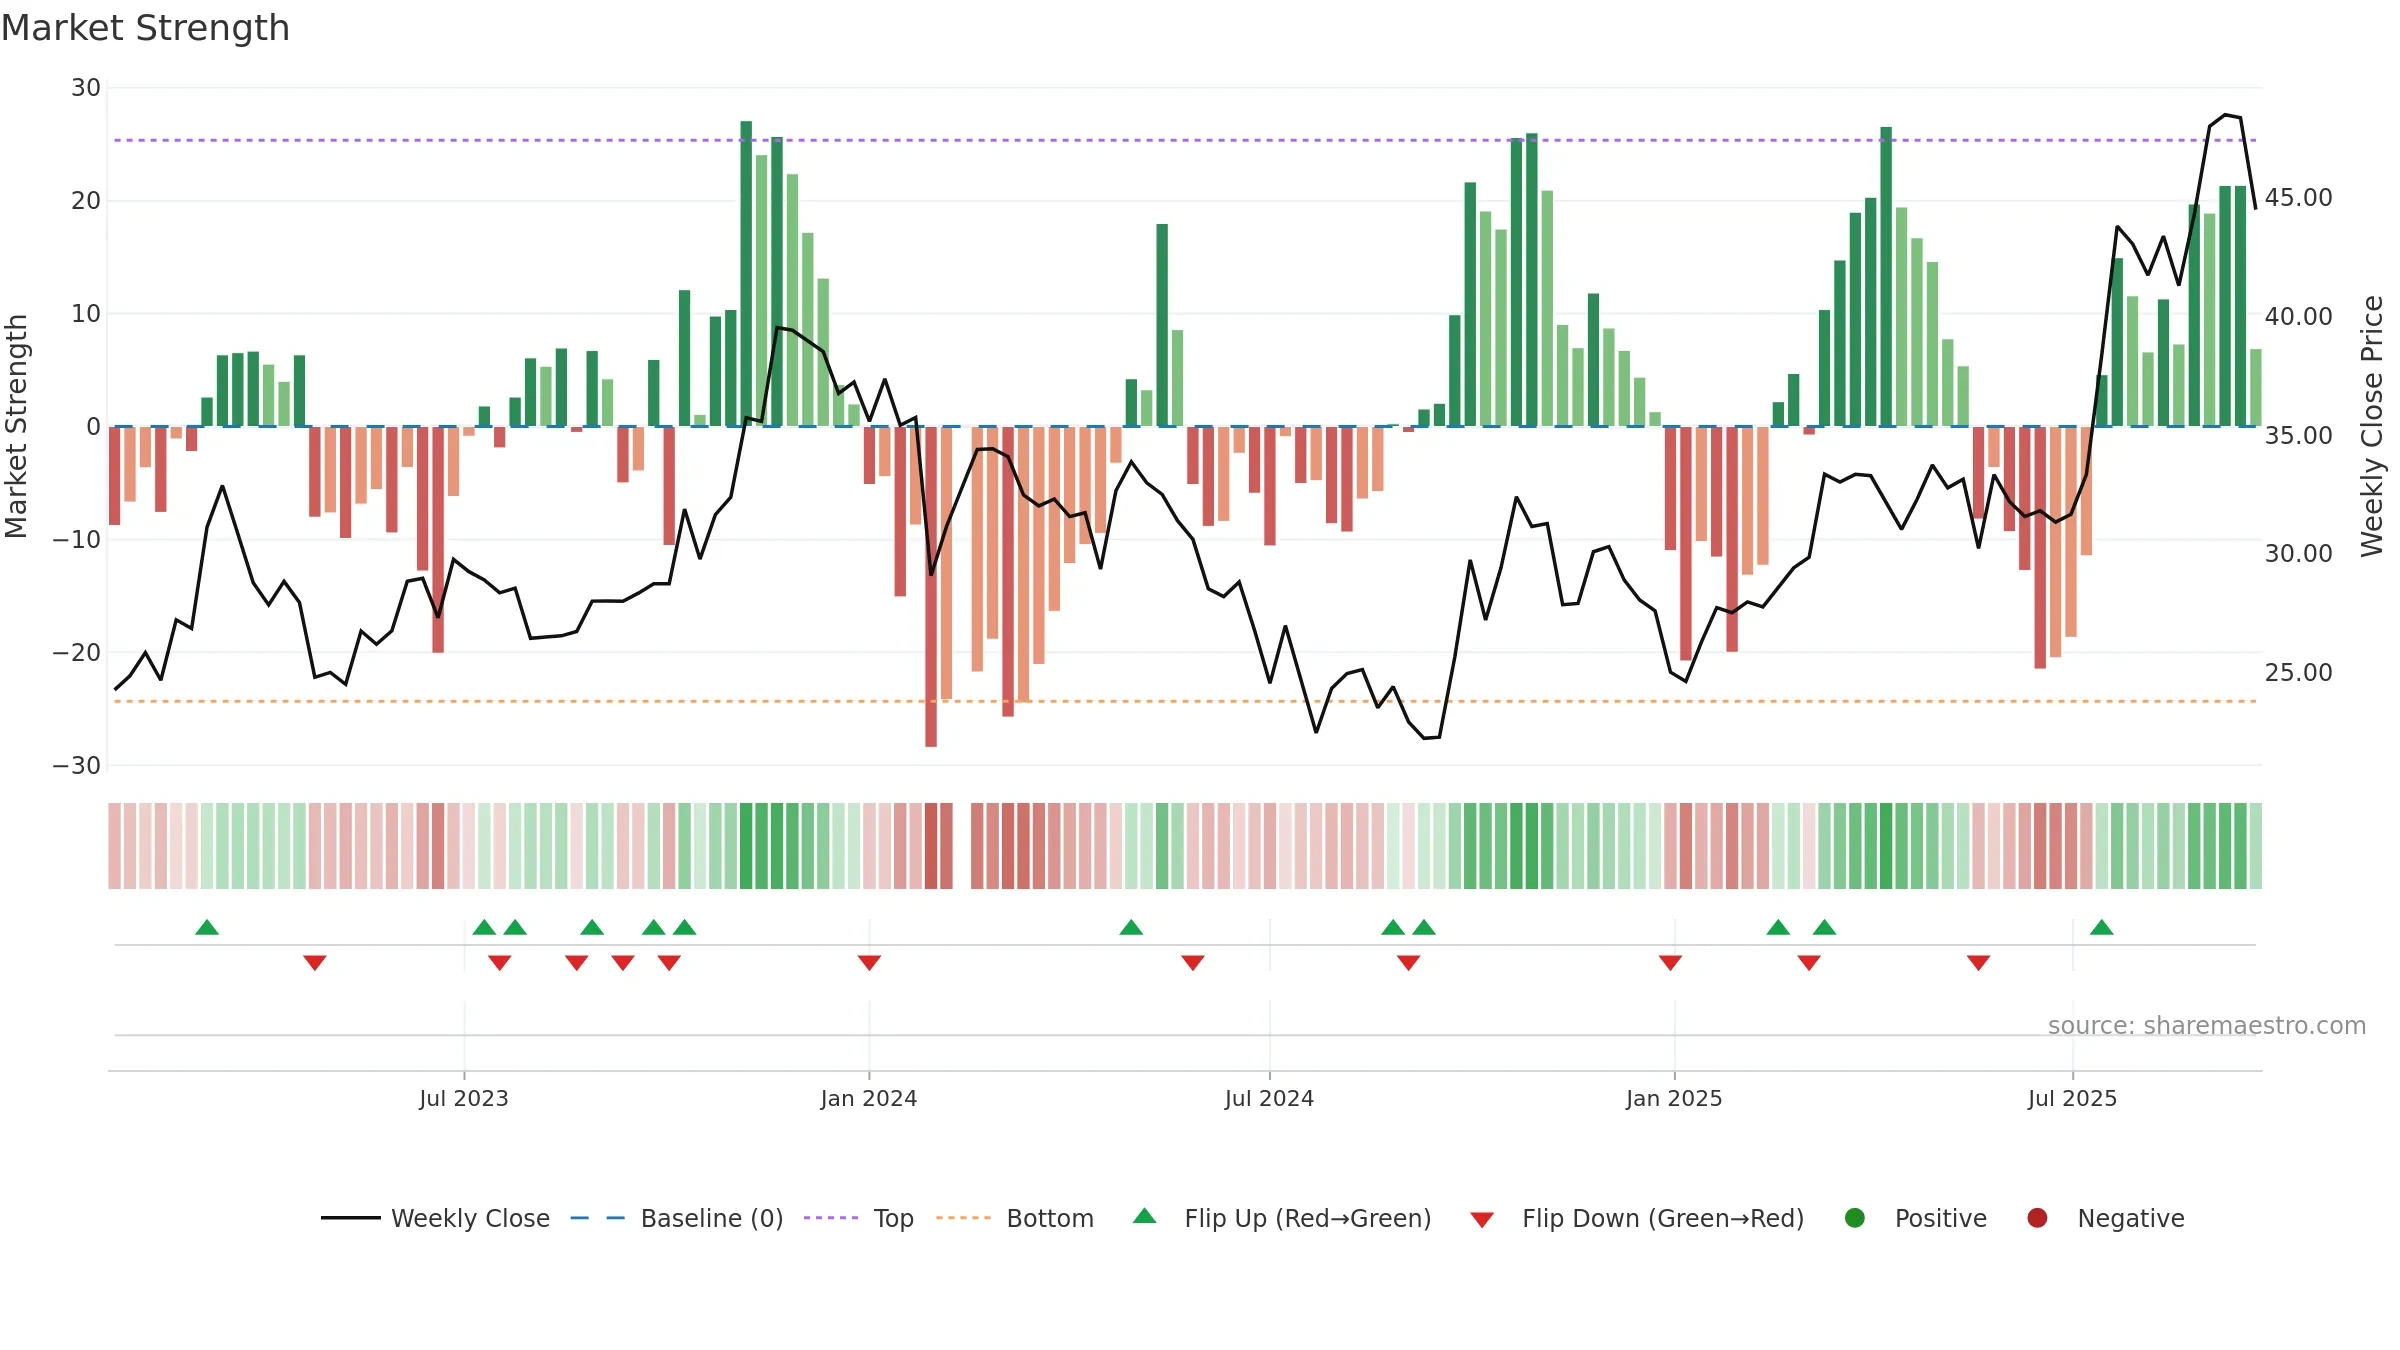The width and height of the screenshot is (2400, 1350).
Task: Toggle the Negative legend entry
Action: coord(2106,1218)
